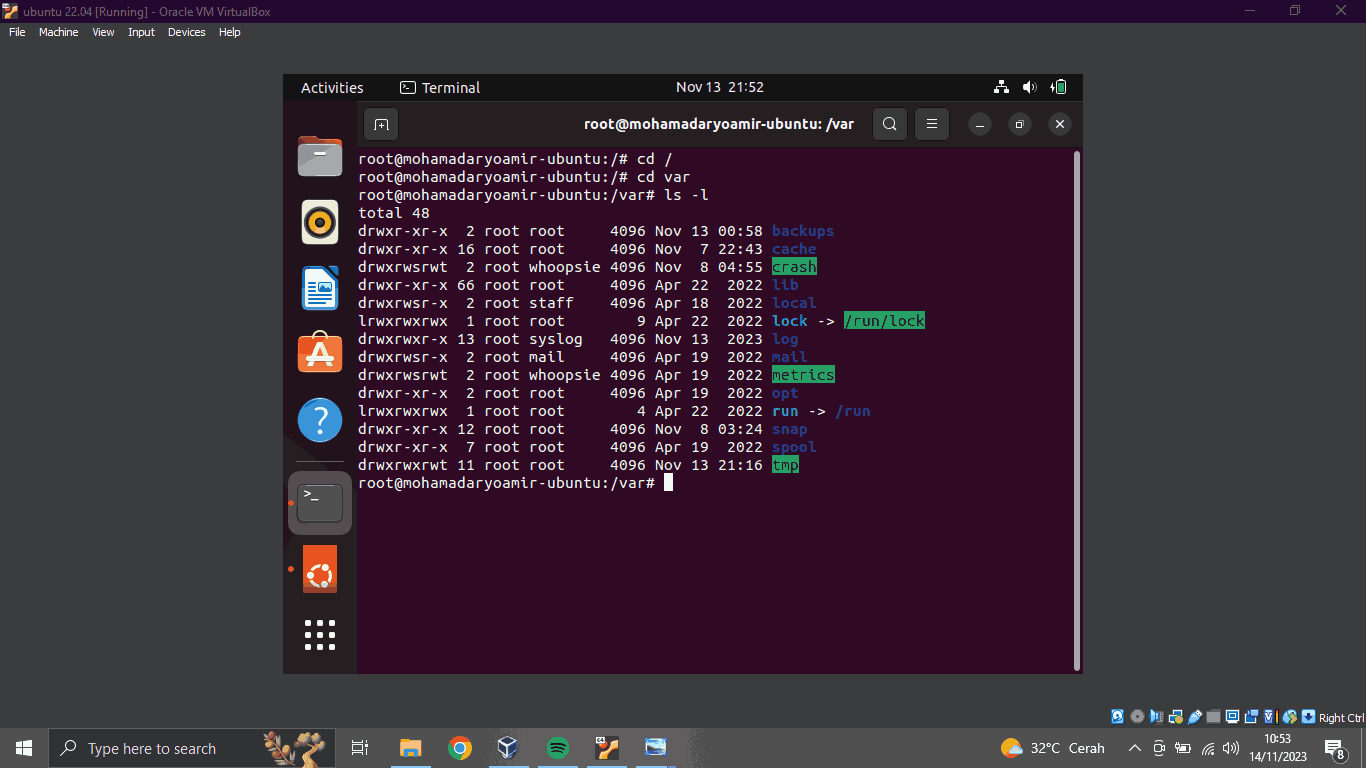Open a new terminal tab

coord(381,125)
